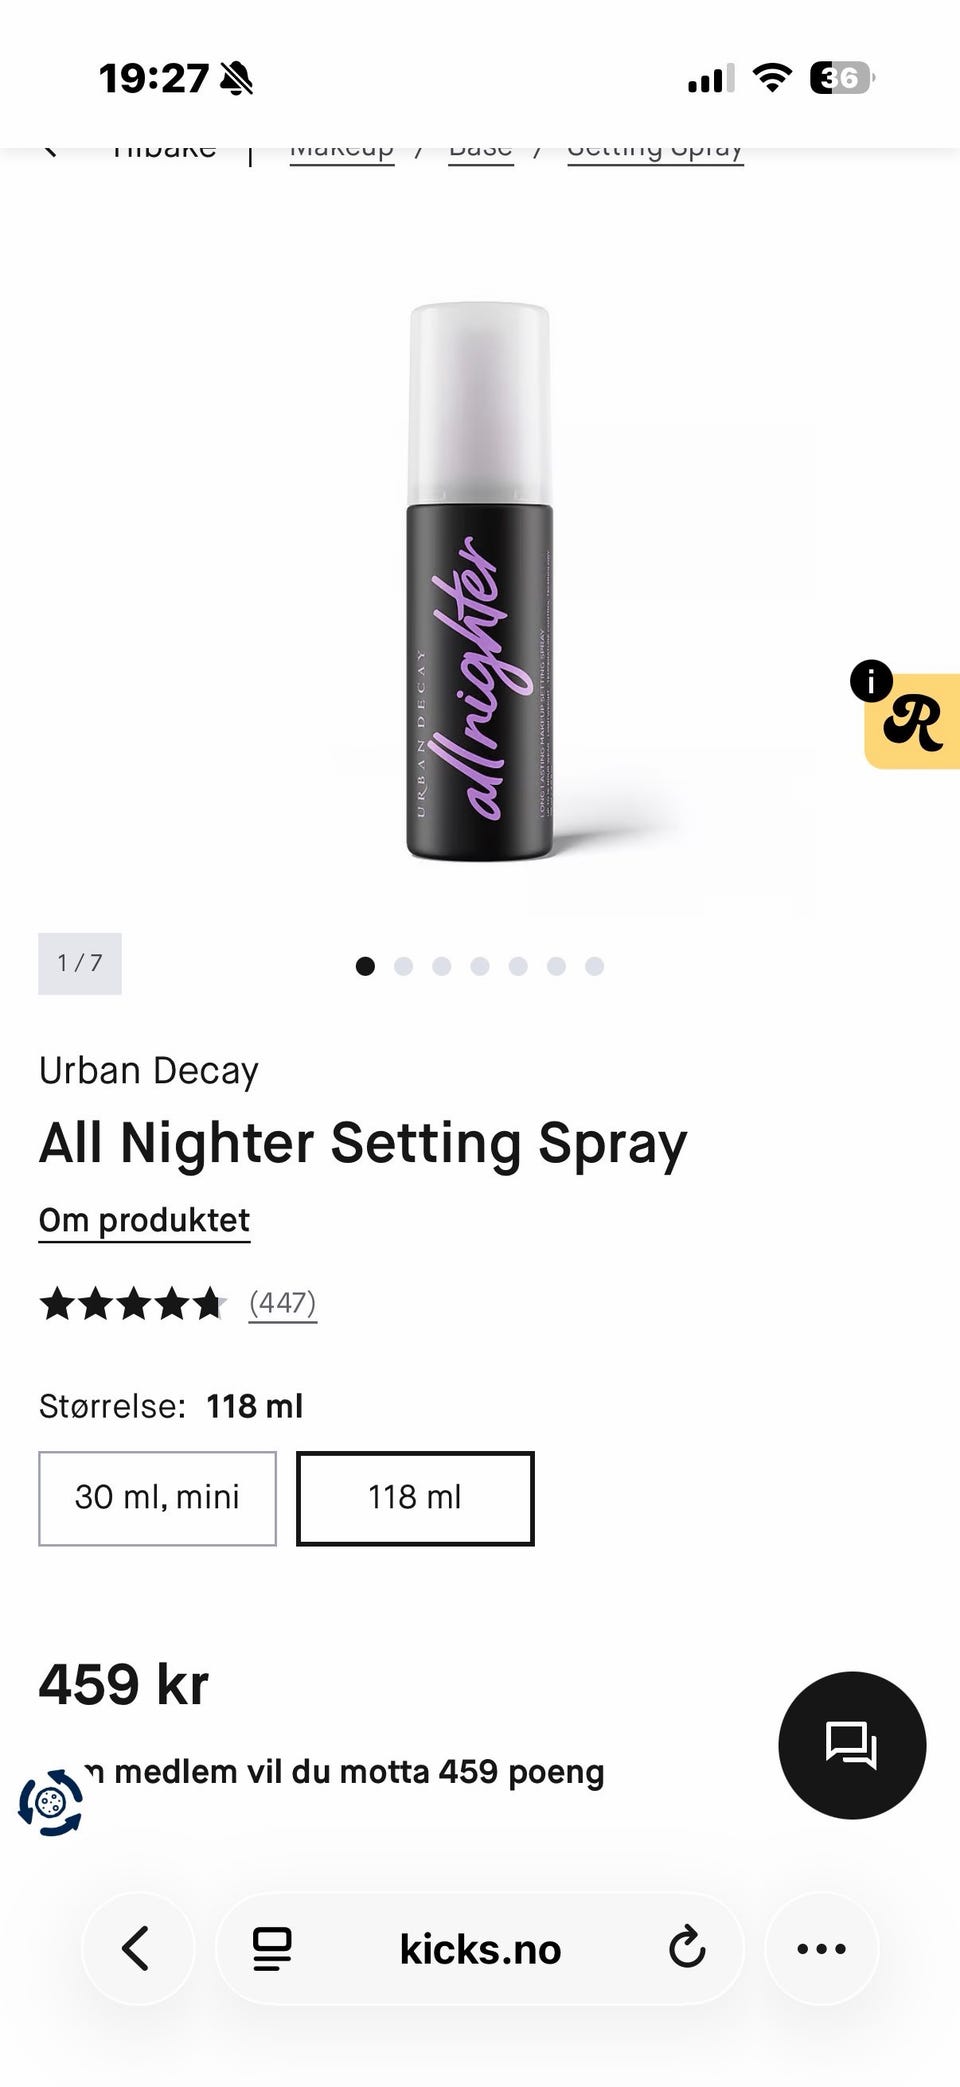Tap the All Nighter product image

480,581
